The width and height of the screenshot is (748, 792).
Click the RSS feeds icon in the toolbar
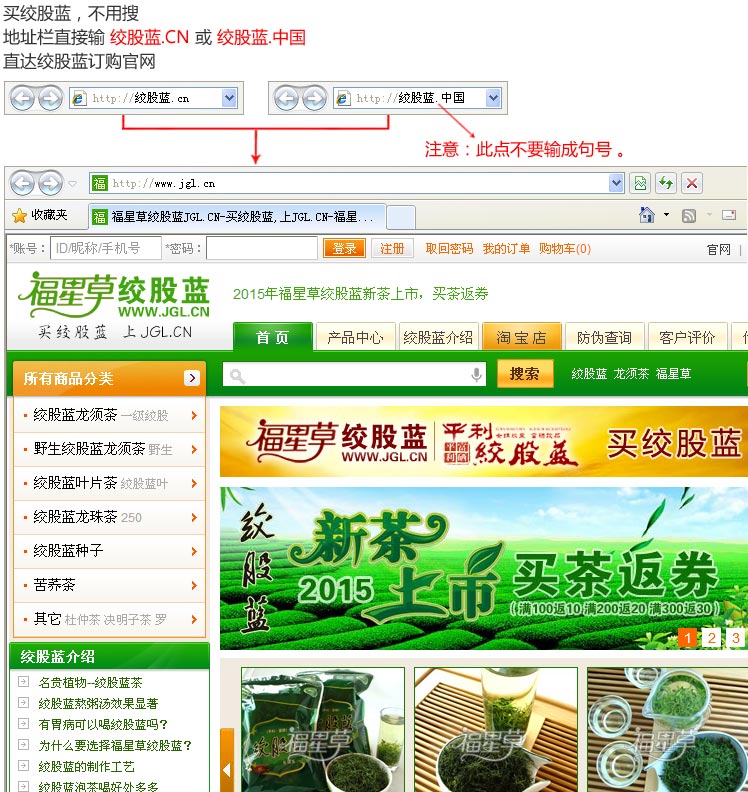[689, 216]
